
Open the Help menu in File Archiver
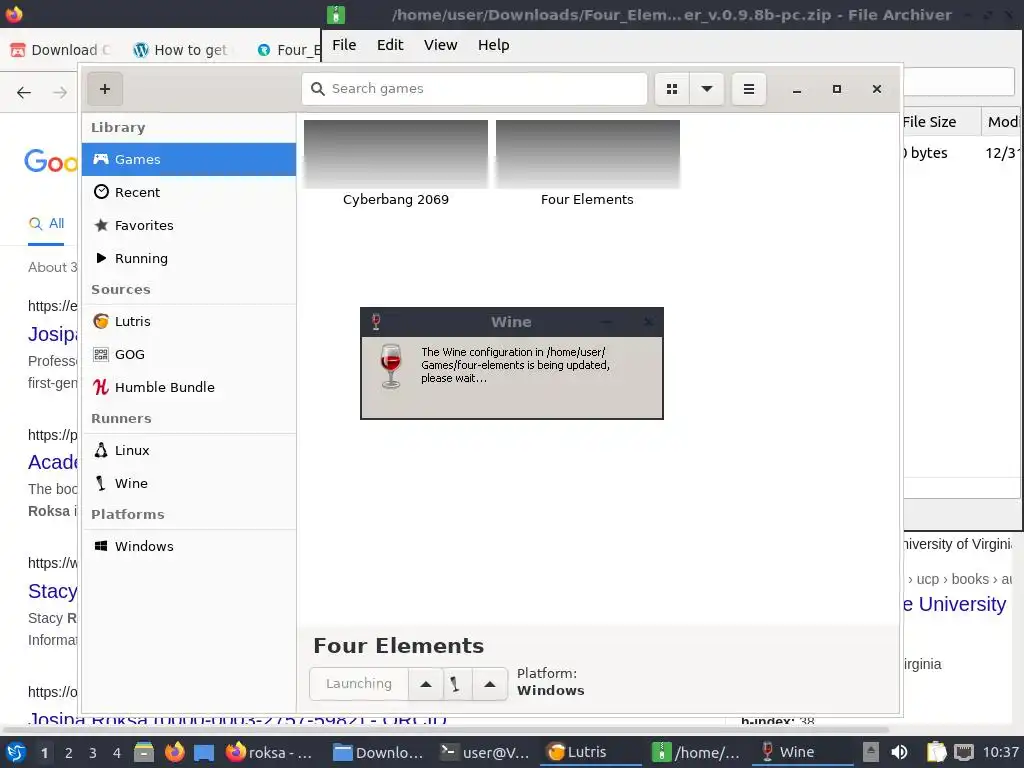click(493, 45)
